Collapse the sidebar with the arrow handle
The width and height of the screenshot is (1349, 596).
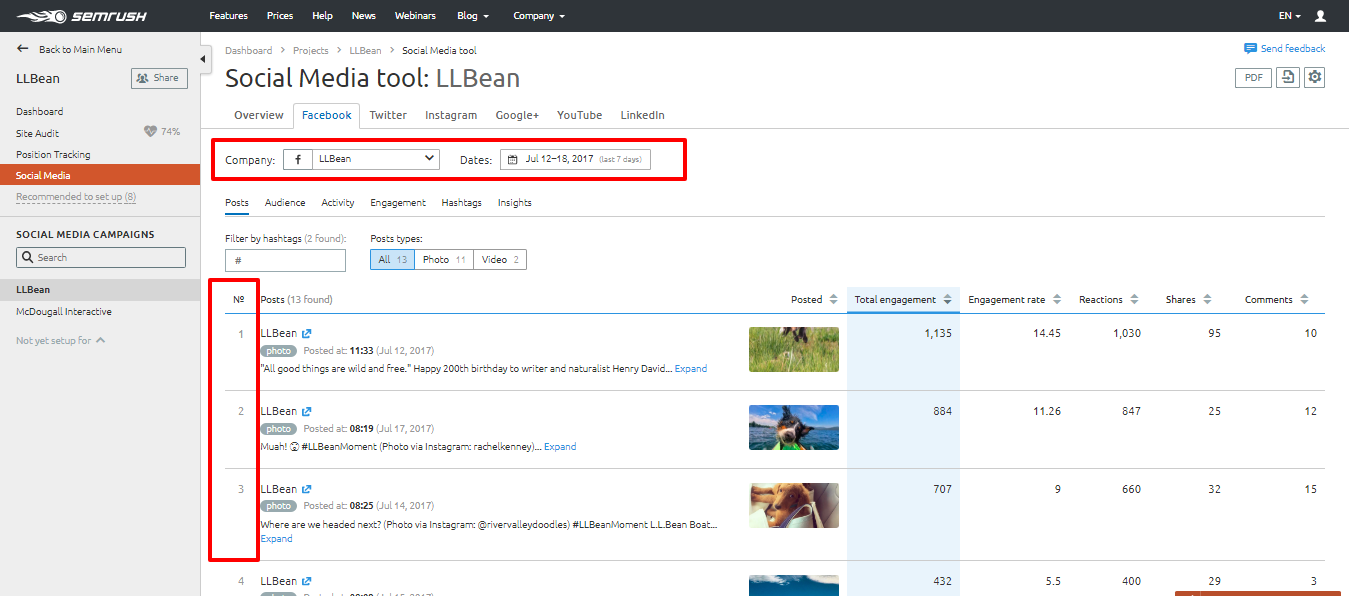205,59
